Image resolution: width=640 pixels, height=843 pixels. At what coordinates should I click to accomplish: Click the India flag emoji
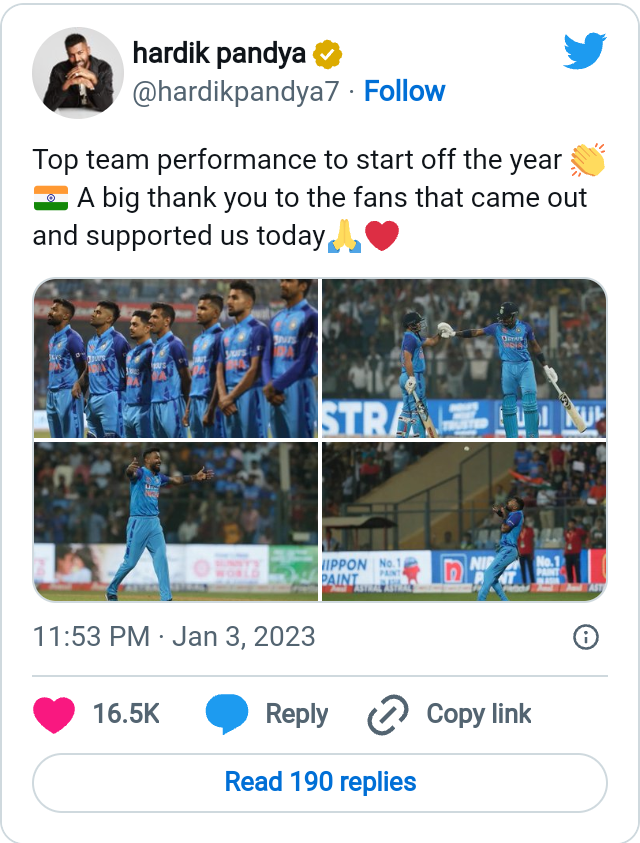[x=50, y=197]
